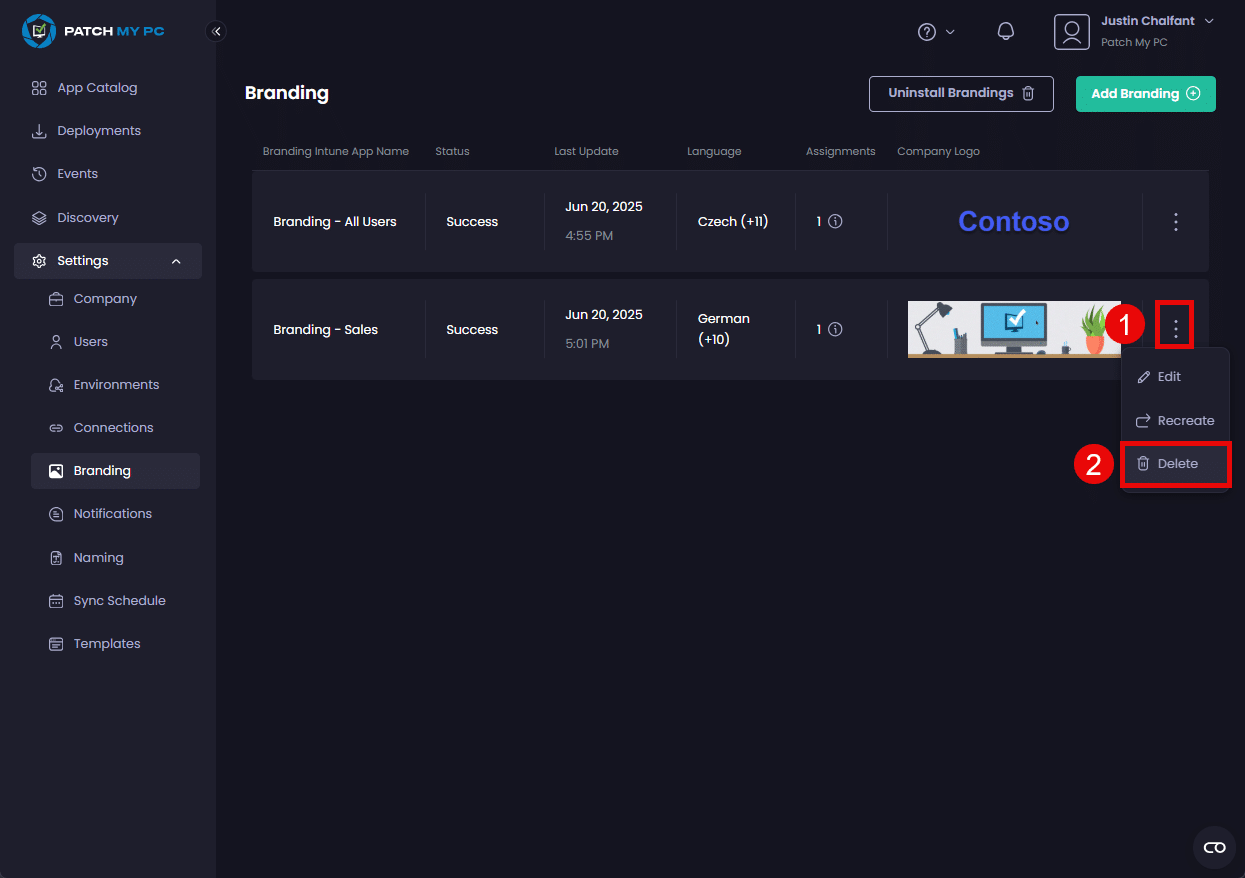Expand the Justin Chalfant account dropdown

click(1209, 21)
